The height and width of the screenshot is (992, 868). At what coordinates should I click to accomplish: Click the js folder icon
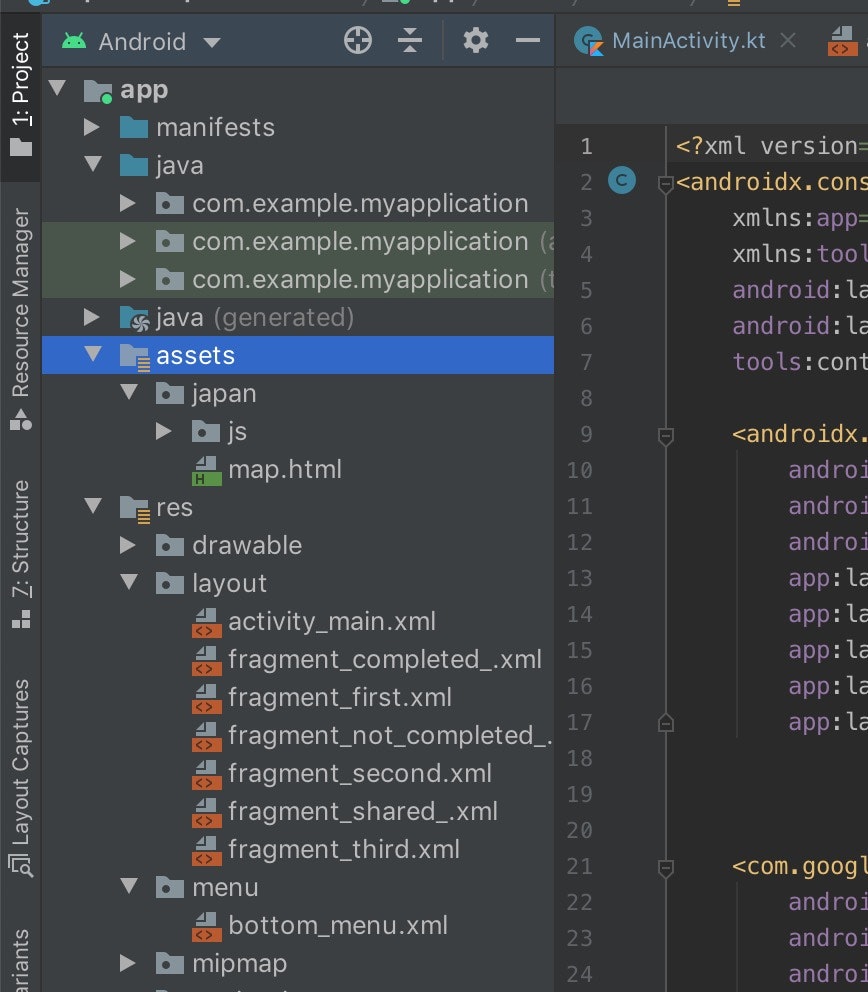coord(206,431)
